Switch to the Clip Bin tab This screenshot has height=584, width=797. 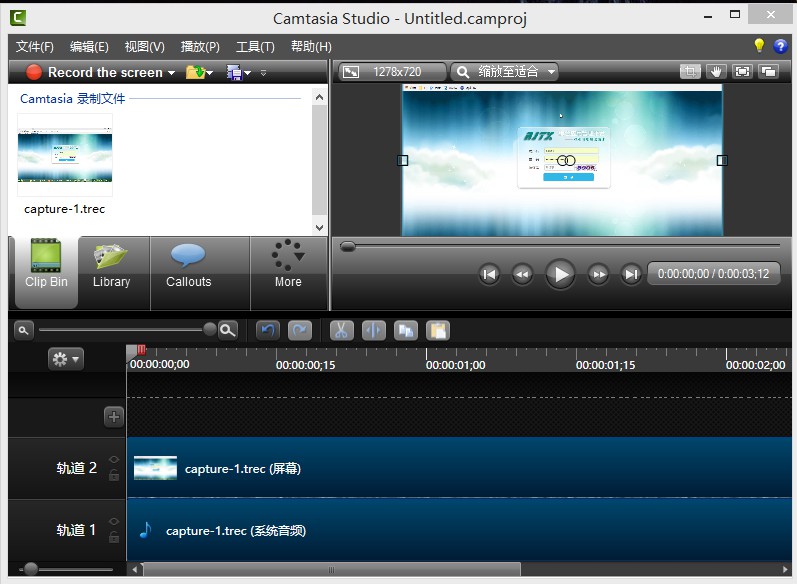pyautogui.click(x=46, y=271)
